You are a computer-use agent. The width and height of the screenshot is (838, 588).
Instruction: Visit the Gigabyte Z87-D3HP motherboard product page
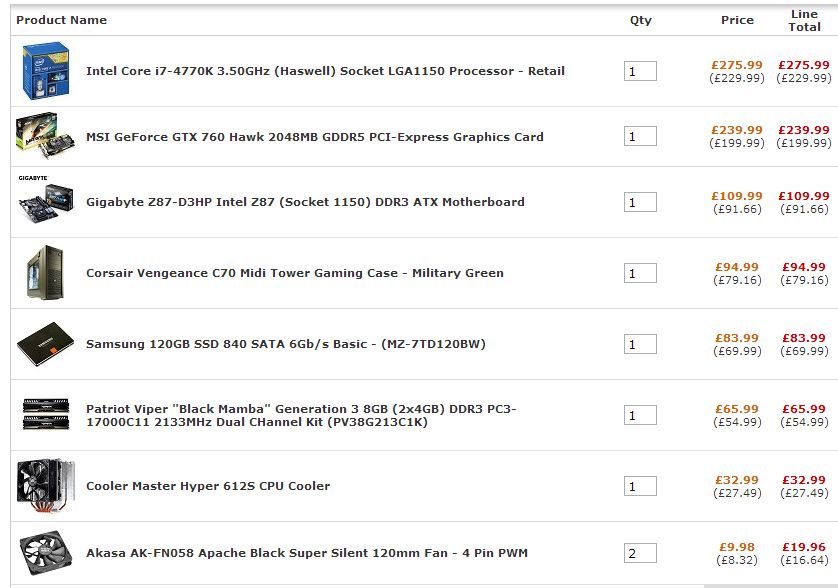[x=305, y=202]
